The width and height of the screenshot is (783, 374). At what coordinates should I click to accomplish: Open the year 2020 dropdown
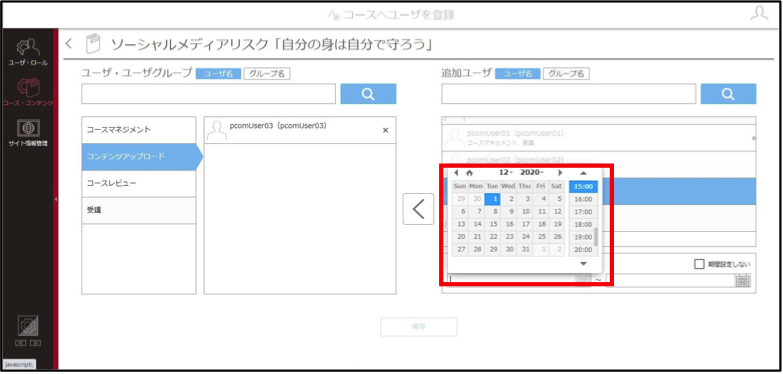click(x=531, y=172)
